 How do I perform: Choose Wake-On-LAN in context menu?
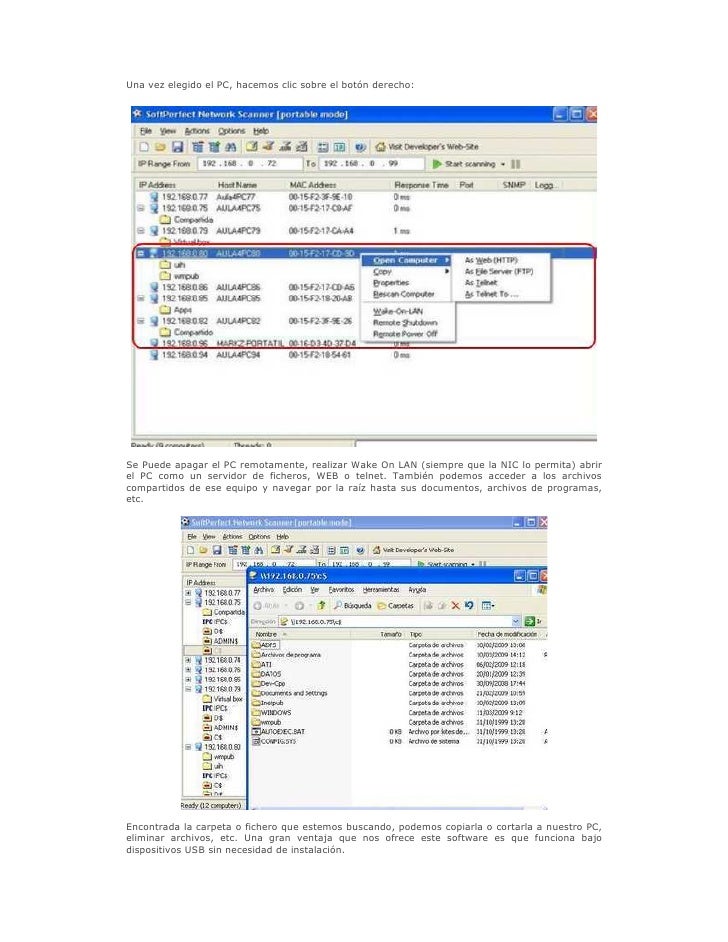click(x=405, y=311)
